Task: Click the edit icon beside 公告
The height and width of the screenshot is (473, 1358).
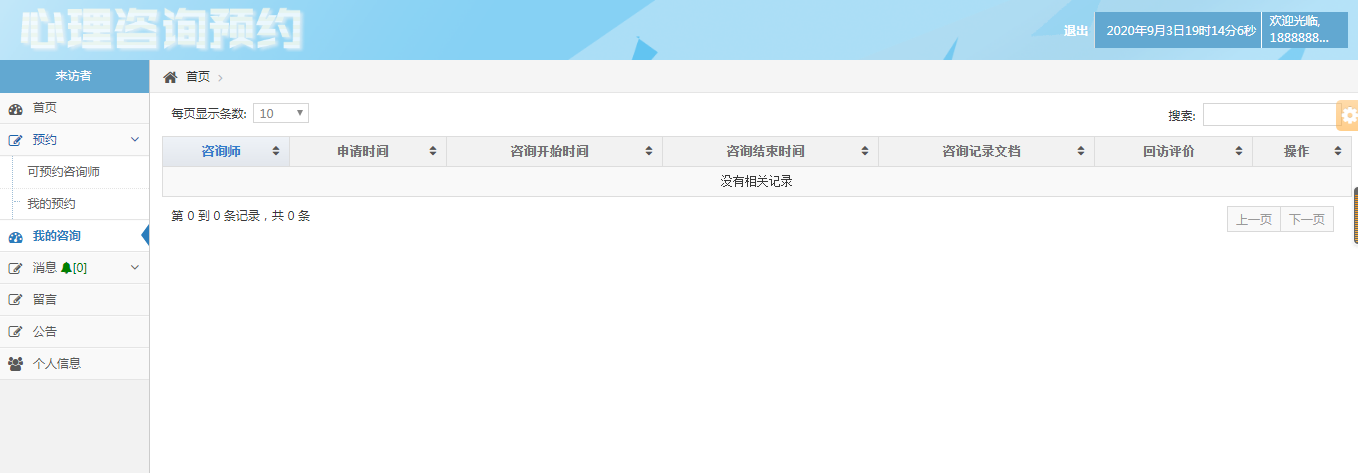Action: [x=15, y=332]
